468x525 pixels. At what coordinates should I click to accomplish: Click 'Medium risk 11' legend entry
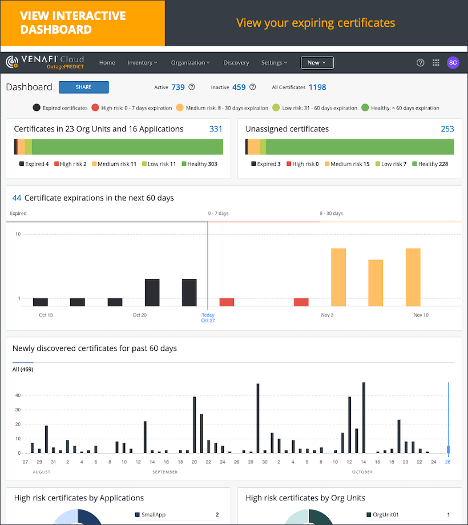[114, 164]
